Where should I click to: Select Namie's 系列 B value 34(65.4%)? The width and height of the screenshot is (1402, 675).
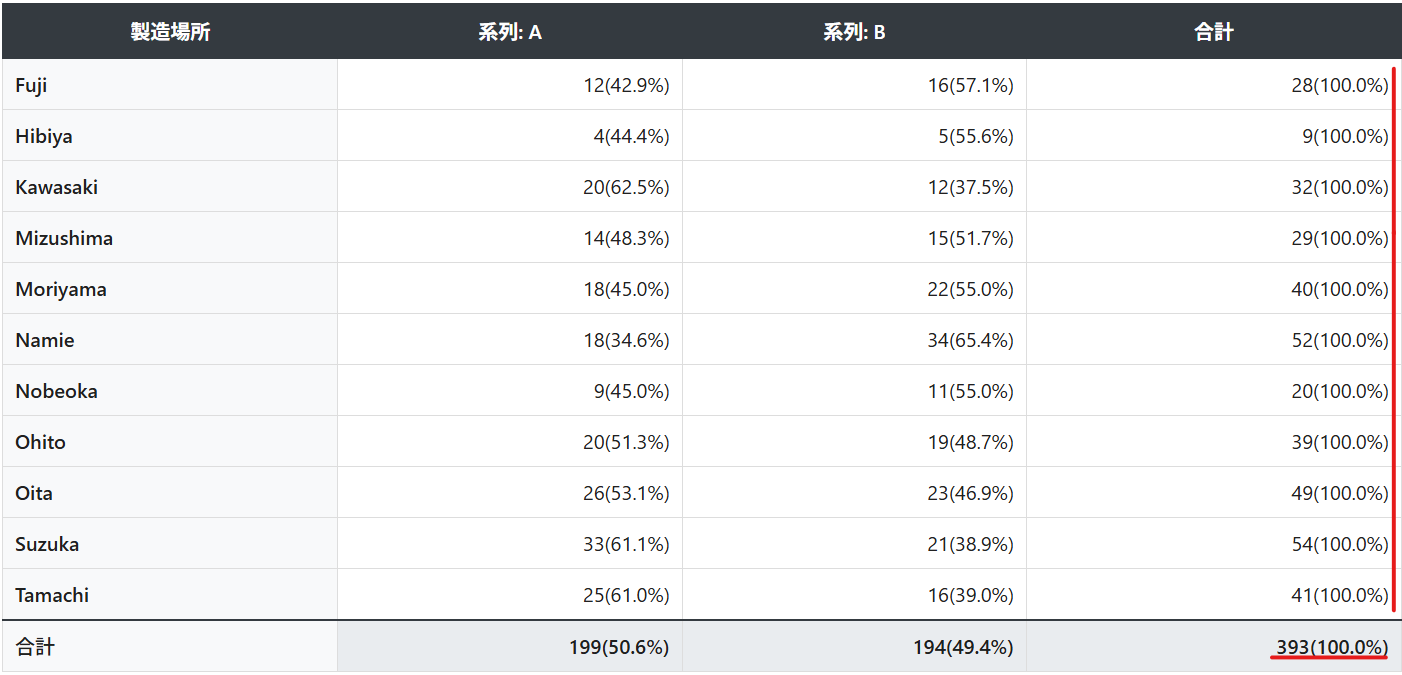(x=970, y=340)
